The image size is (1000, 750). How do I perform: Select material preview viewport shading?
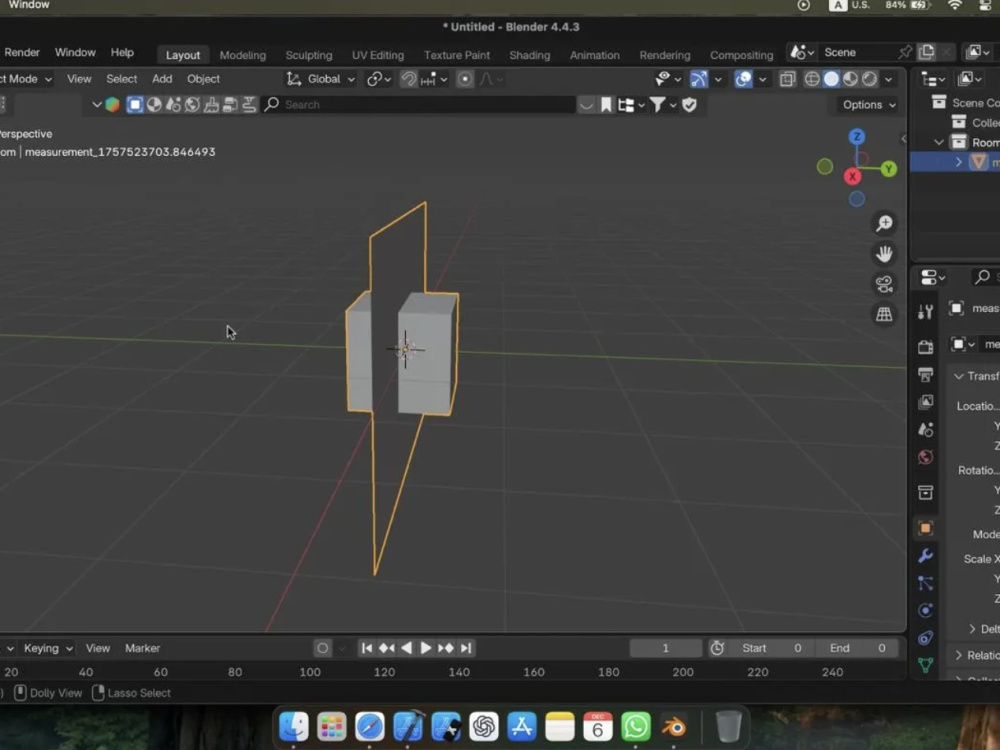[850, 79]
